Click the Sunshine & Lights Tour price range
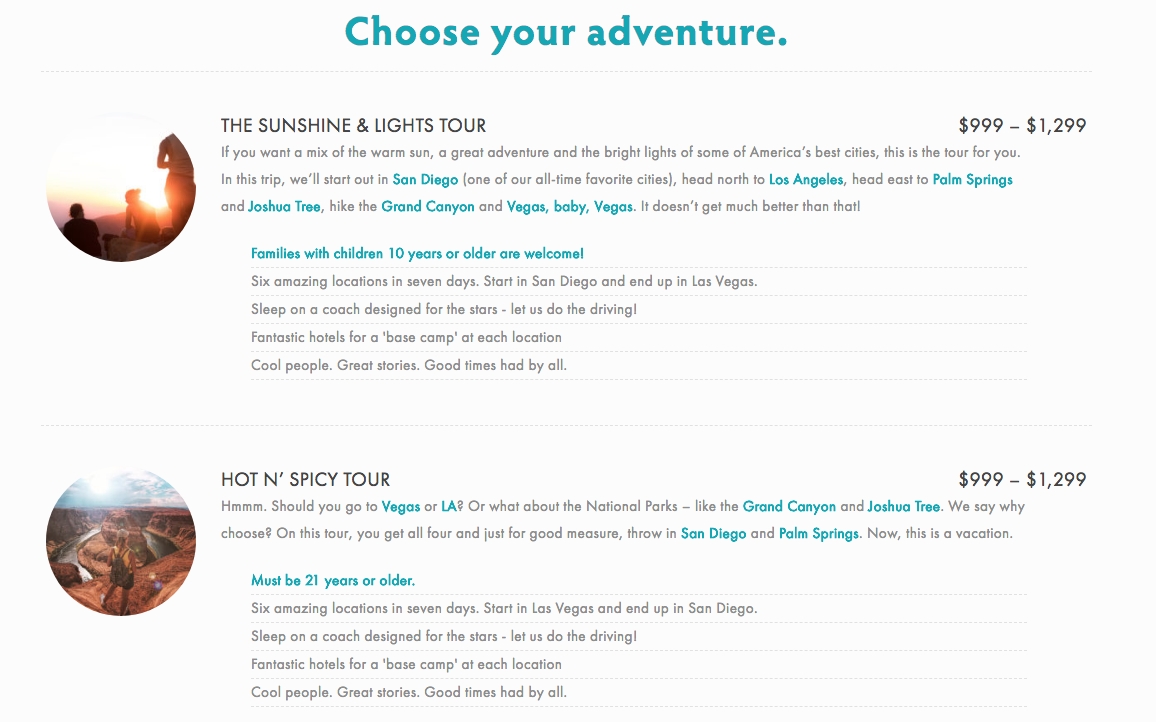 click(x=1021, y=126)
